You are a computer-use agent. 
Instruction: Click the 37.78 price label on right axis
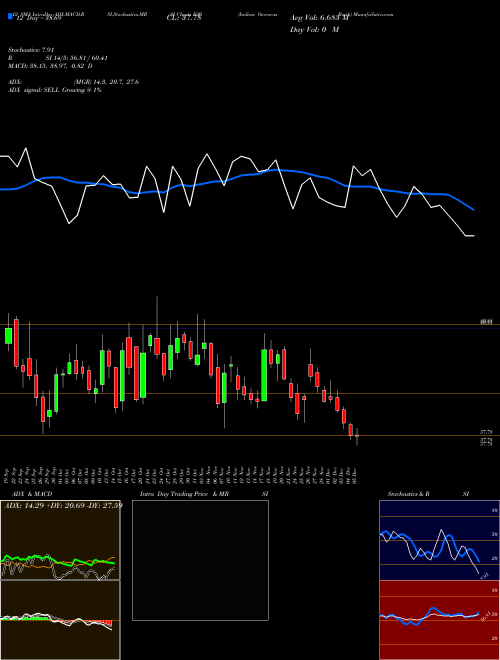[x=486, y=431]
